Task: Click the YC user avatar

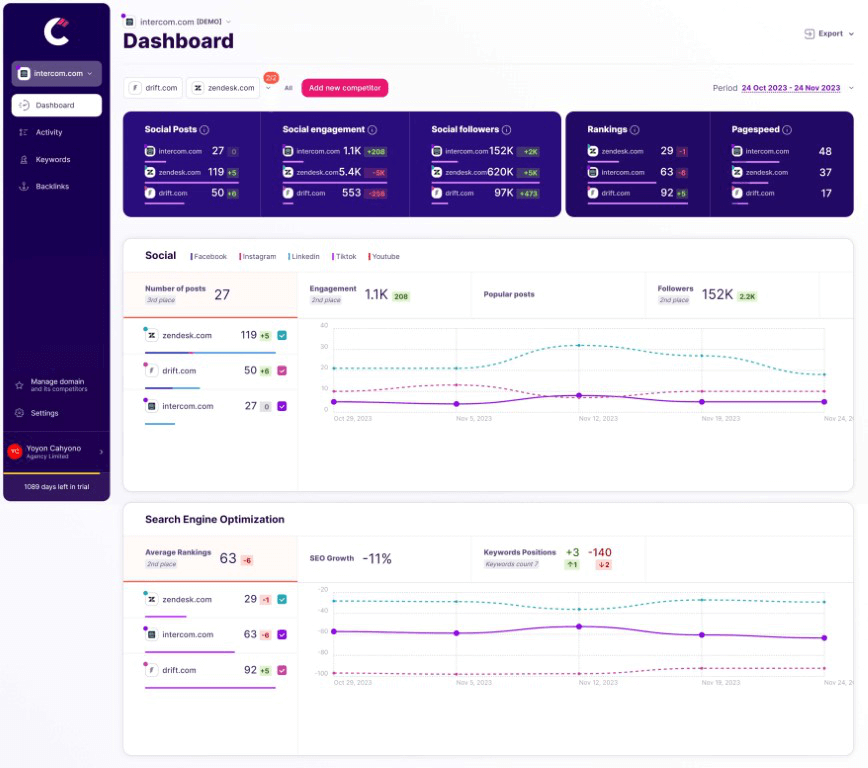Action: point(15,451)
